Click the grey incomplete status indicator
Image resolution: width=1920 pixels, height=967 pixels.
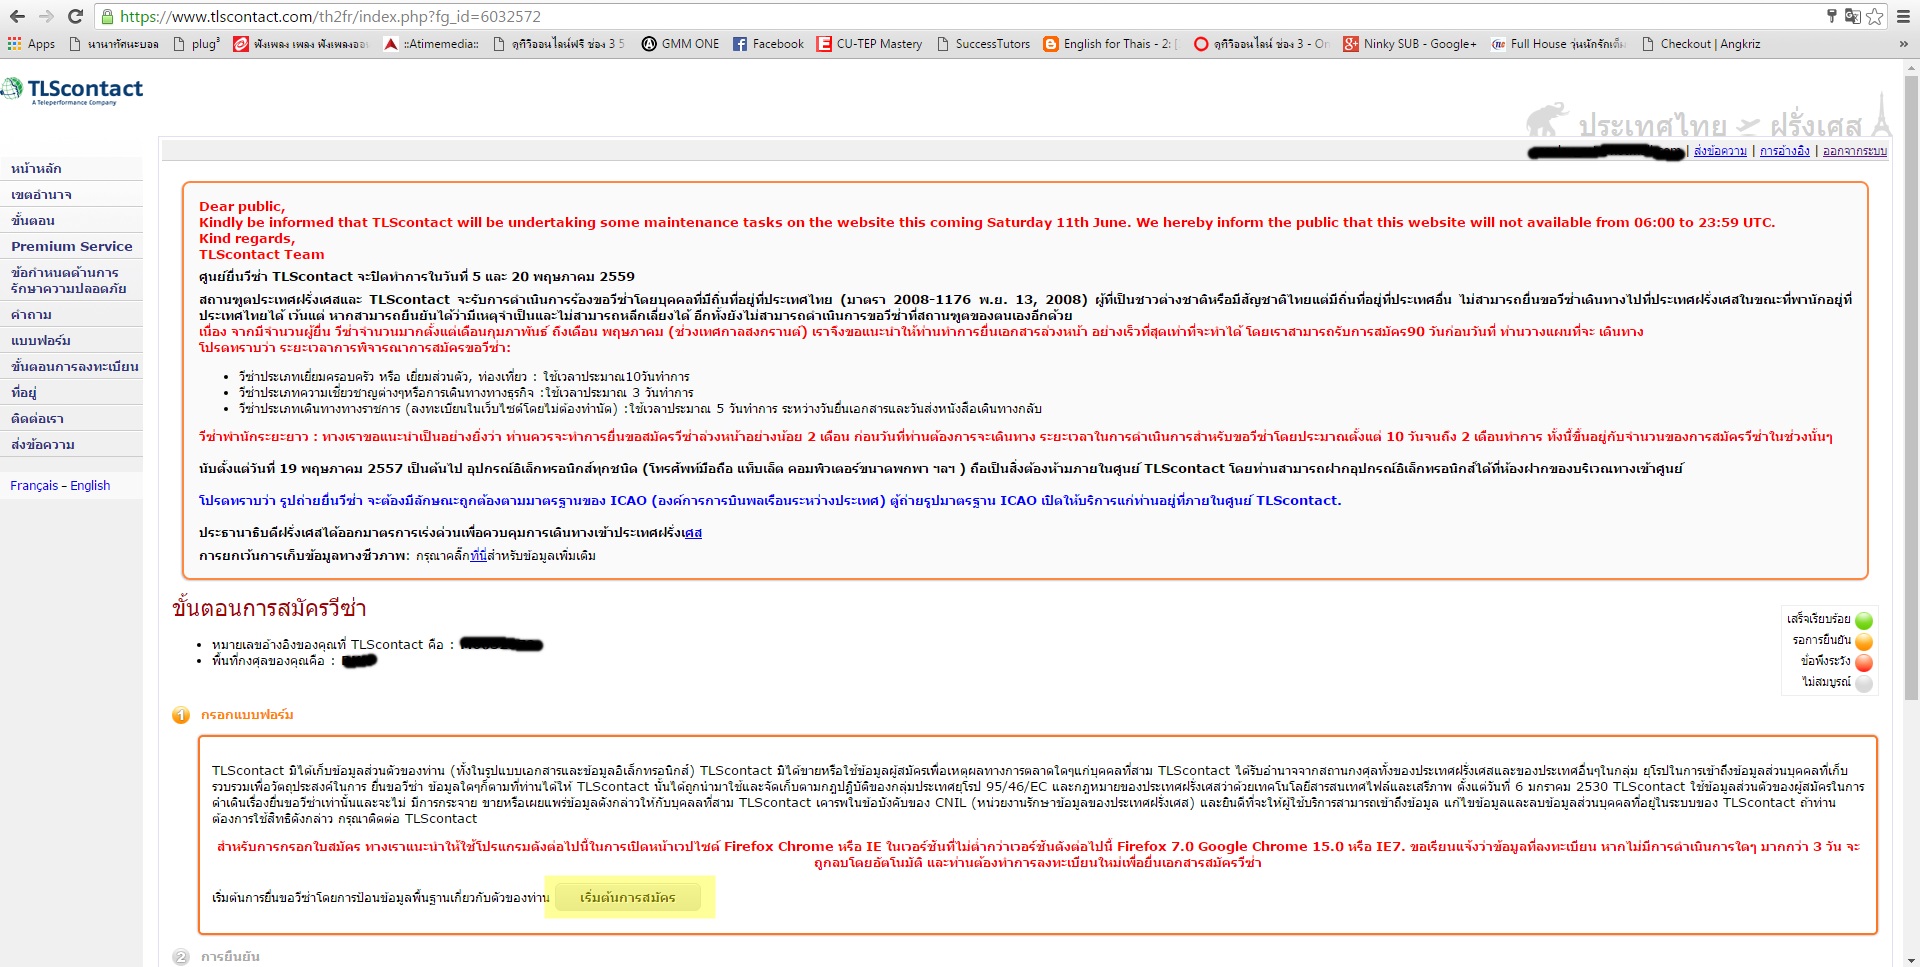point(1864,683)
